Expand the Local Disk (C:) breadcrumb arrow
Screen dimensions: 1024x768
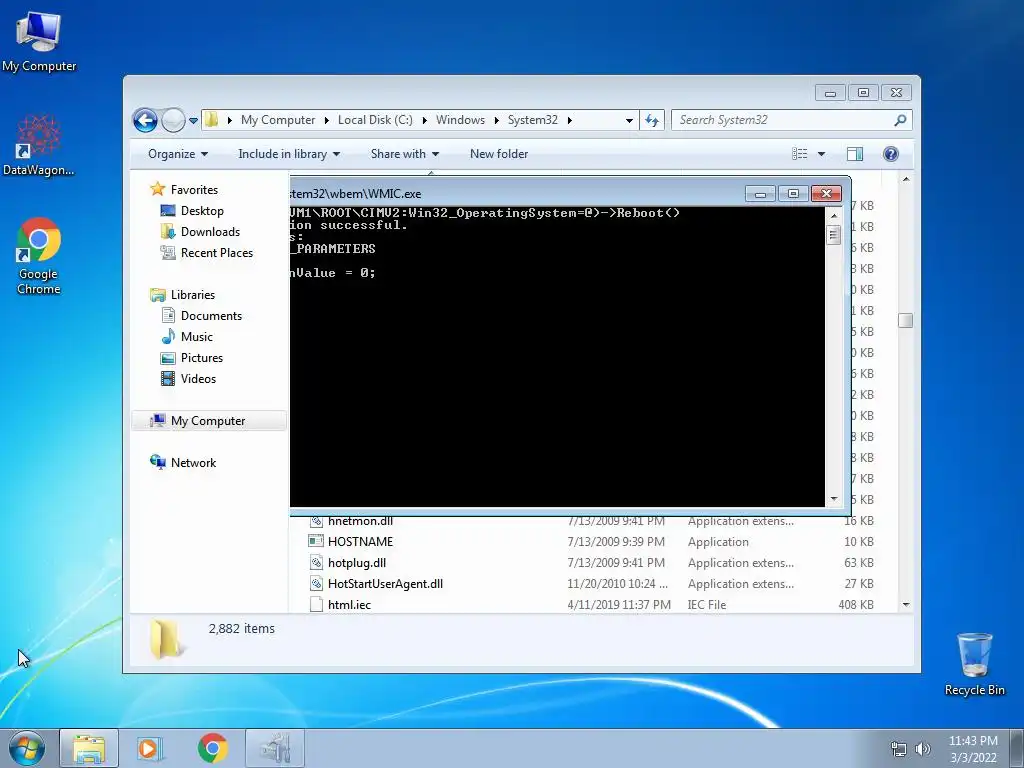(x=424, y=120)
